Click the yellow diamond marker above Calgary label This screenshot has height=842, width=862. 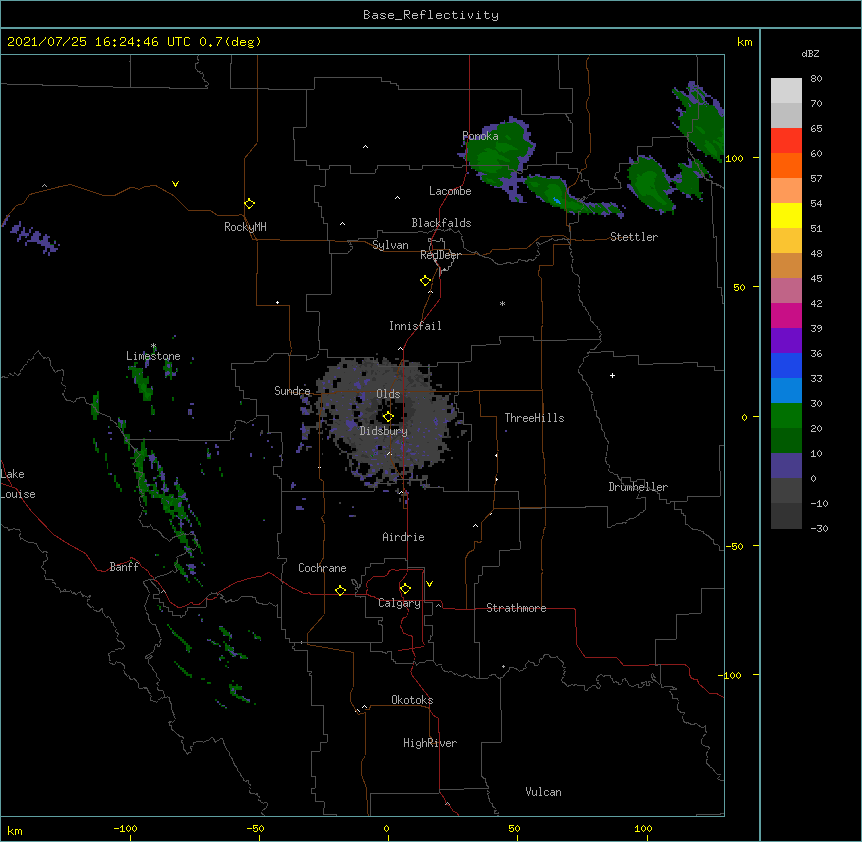[405, 589]
